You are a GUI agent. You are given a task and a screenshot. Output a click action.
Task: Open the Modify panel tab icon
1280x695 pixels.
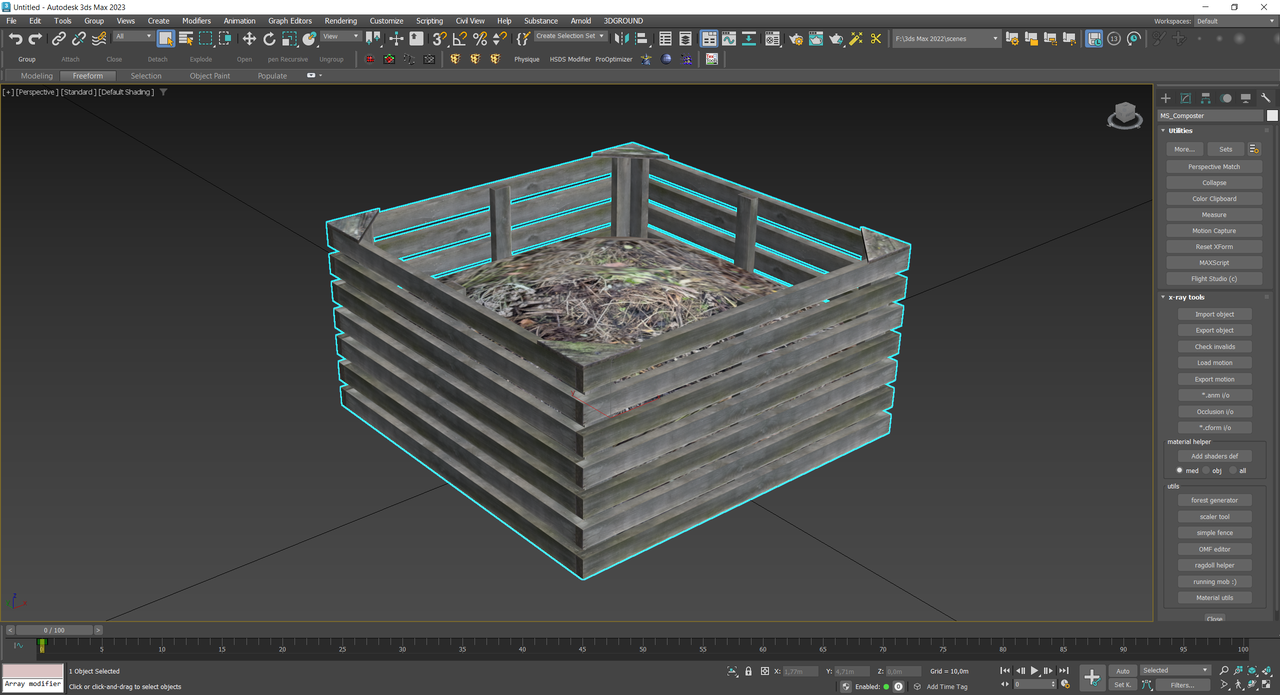coord(1185,98)
